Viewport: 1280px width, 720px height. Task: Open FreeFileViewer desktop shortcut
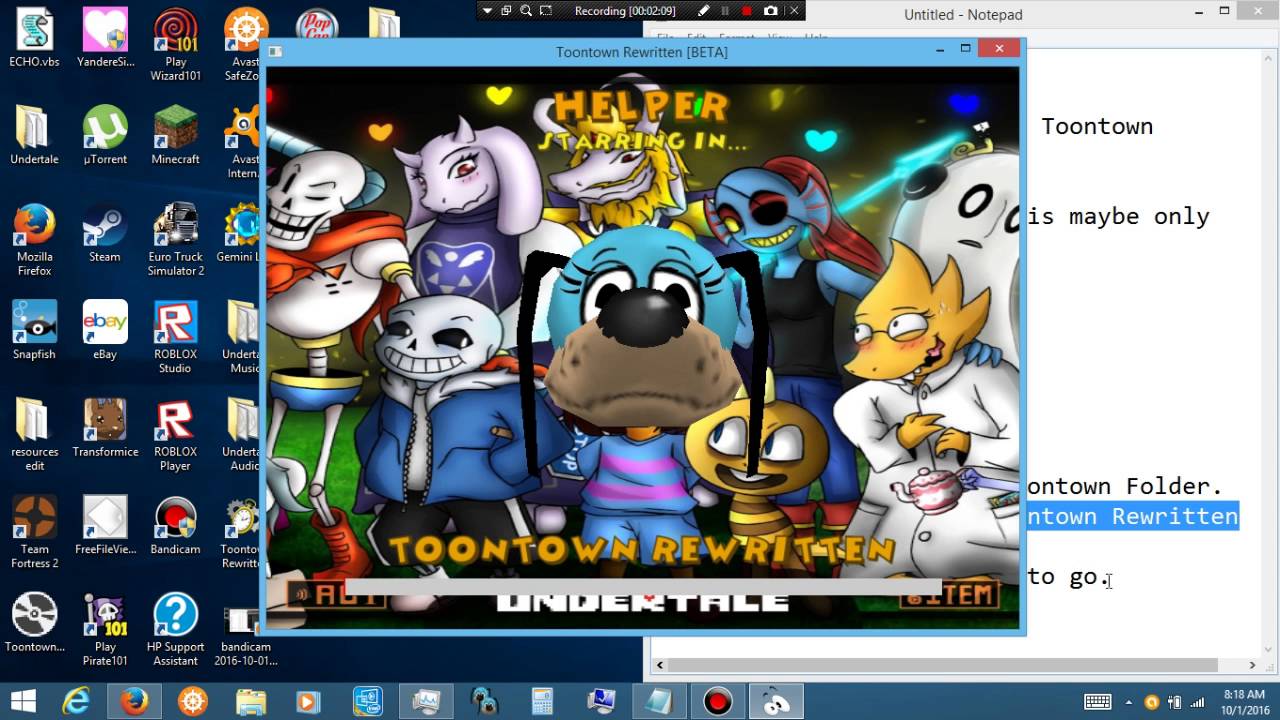point(105,525)
